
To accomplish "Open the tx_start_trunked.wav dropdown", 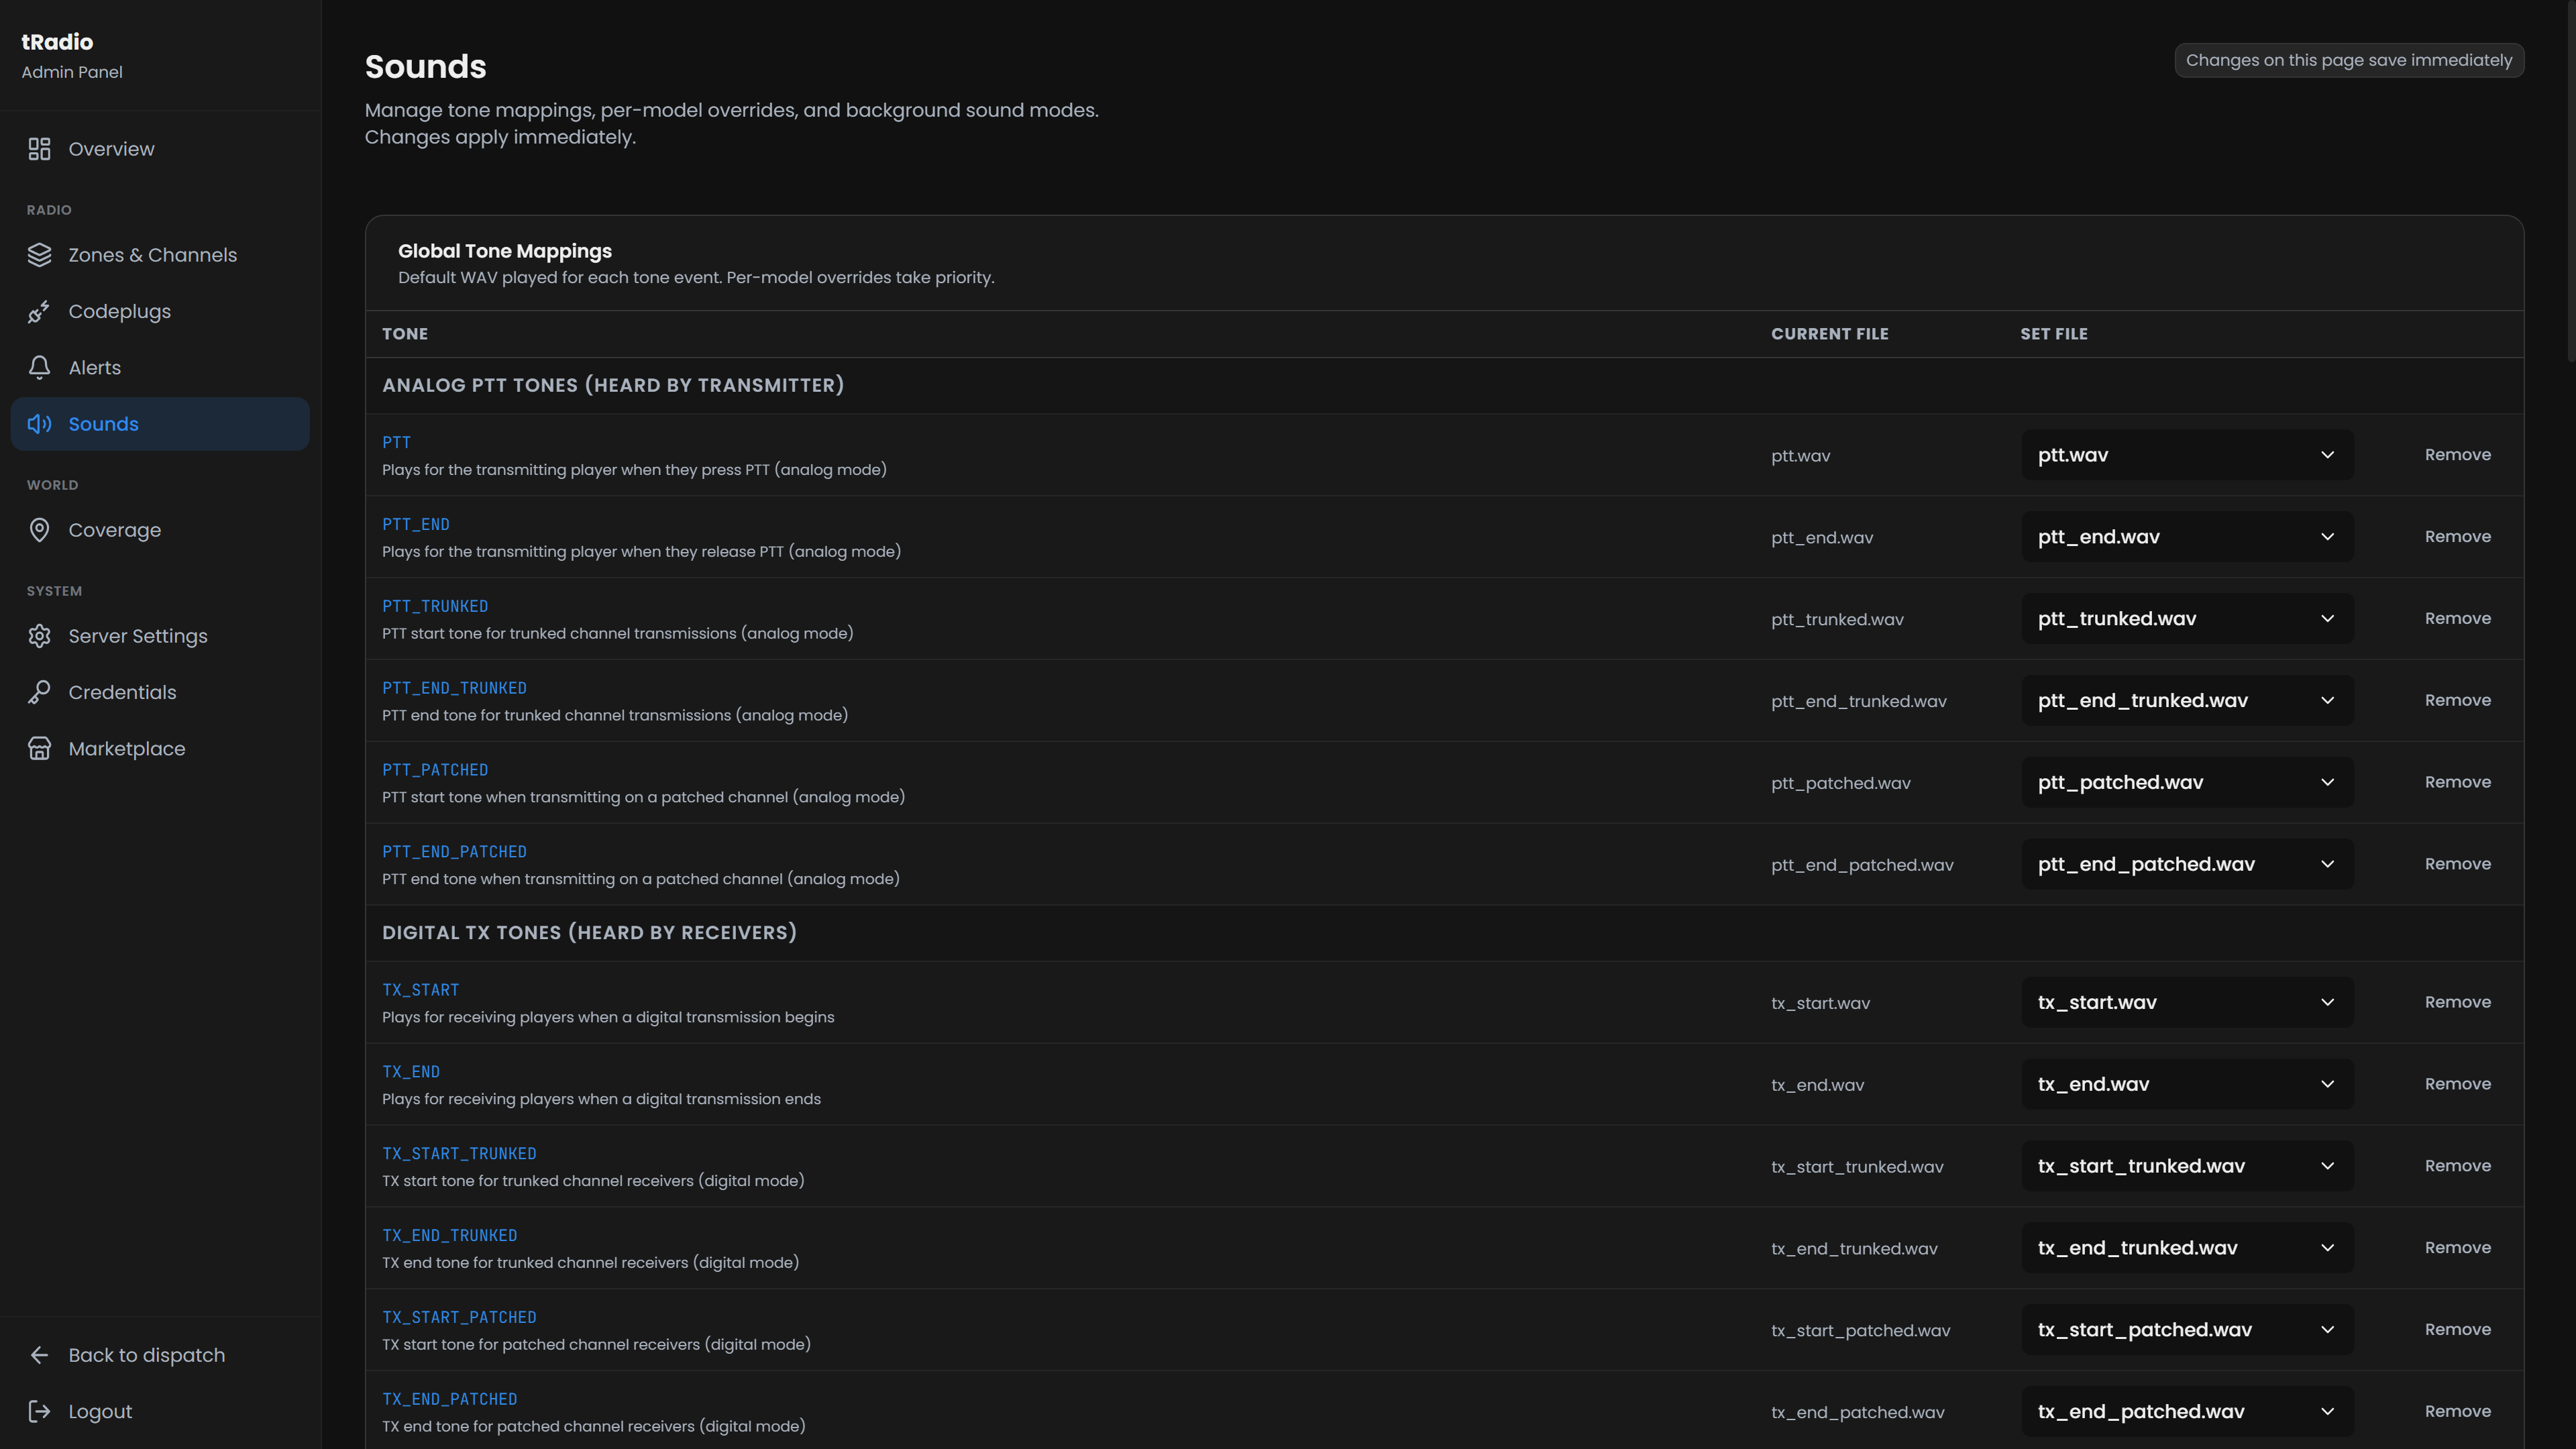I will point(2187,1167).
